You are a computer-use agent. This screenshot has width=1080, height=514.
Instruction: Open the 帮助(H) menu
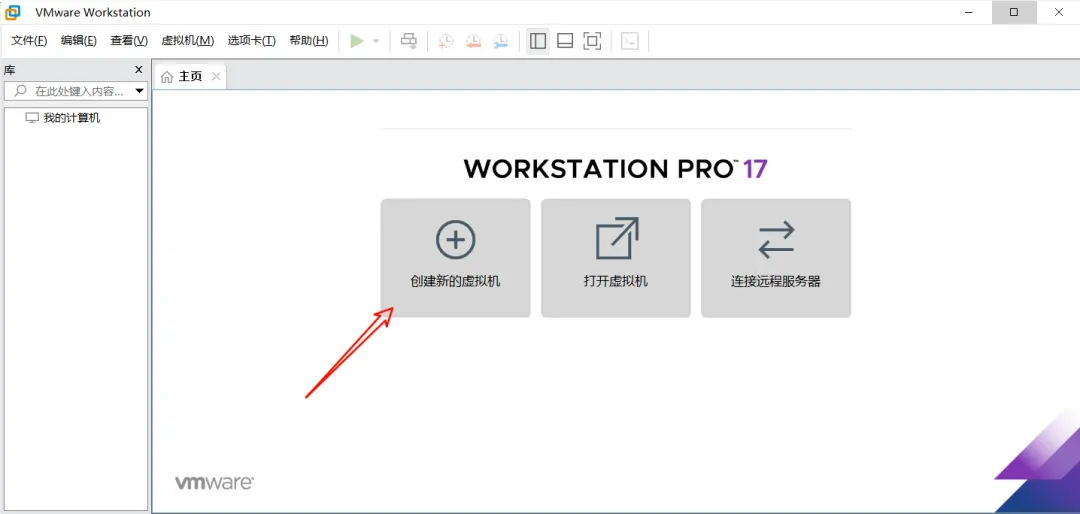click(309, 41)
